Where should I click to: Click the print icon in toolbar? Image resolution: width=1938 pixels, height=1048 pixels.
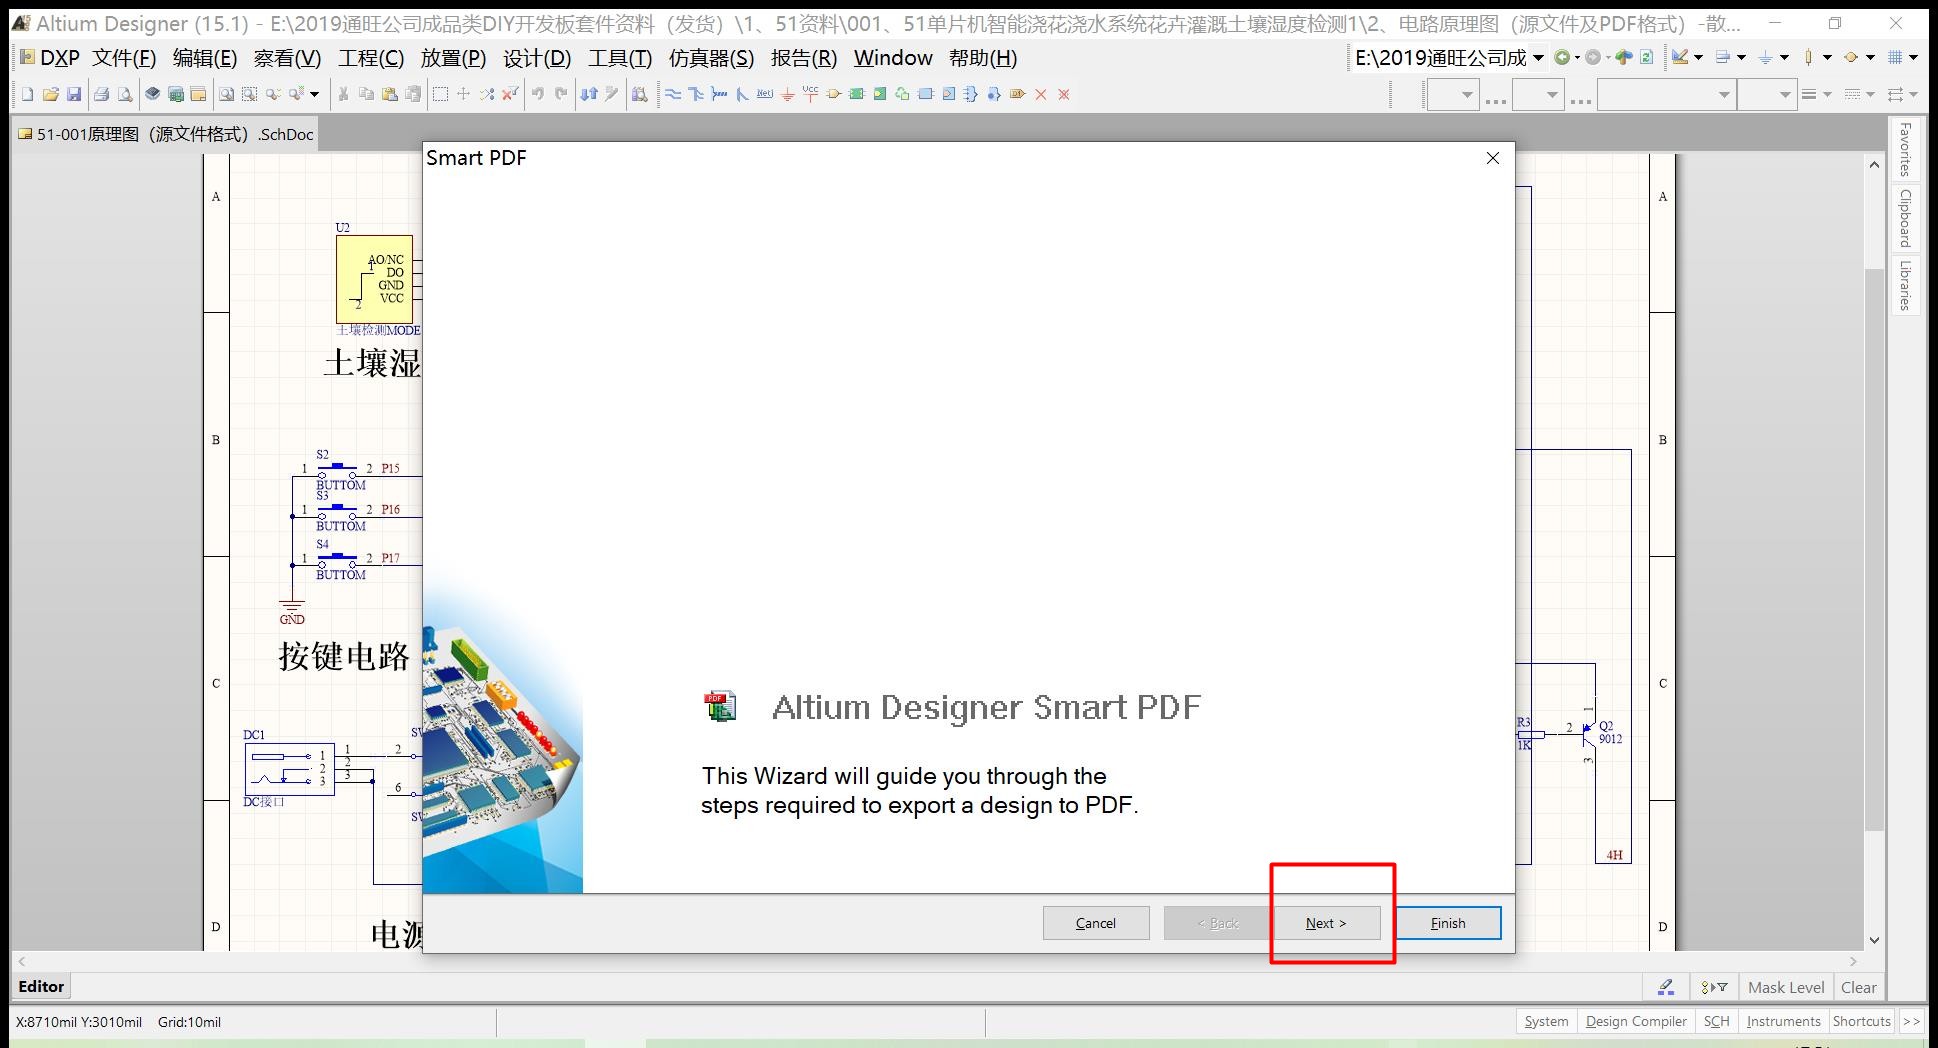coord(101,94)
